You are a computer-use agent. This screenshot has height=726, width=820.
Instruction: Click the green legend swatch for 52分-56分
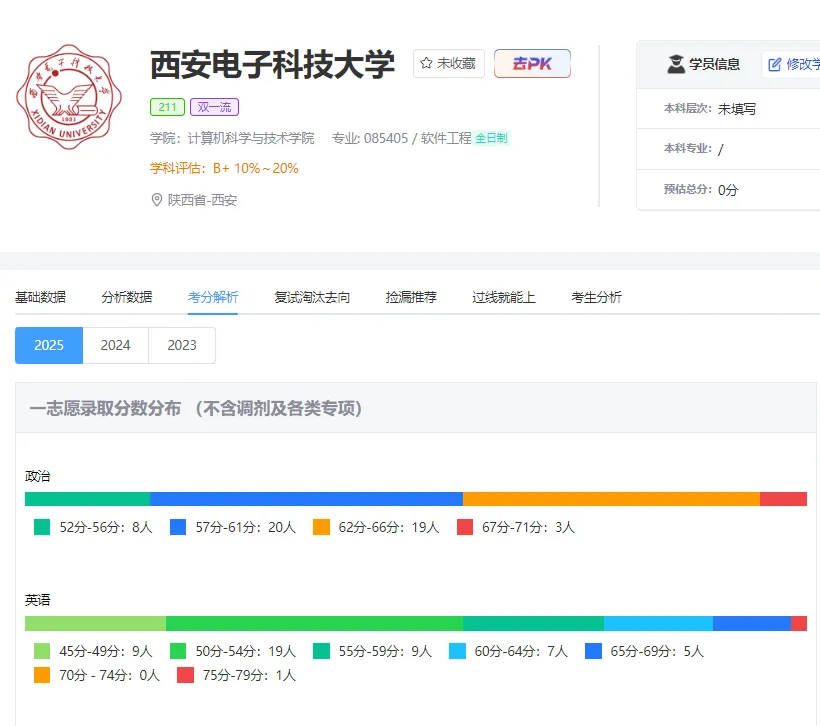(42, 527)
